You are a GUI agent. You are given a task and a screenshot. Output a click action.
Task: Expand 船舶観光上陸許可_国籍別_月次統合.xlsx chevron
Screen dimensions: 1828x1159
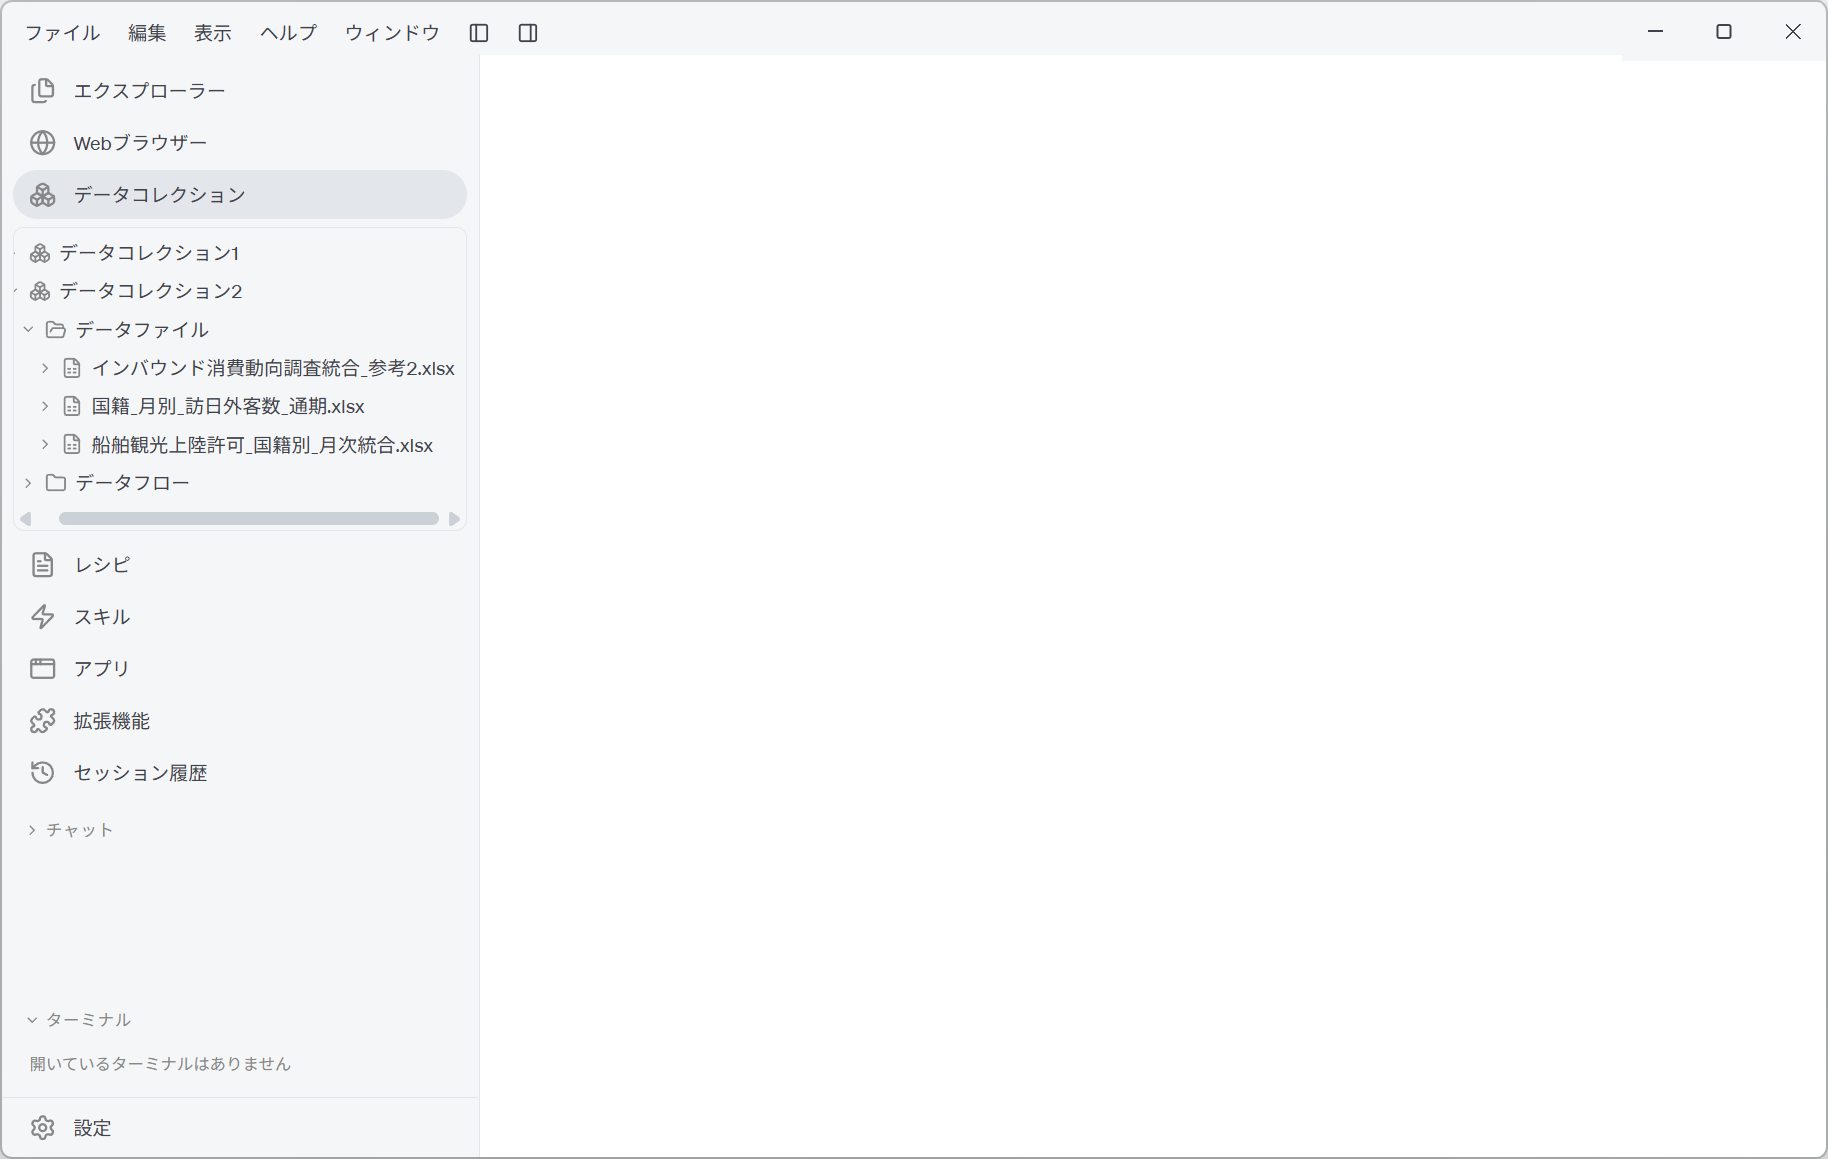click(x=45, y=444)
